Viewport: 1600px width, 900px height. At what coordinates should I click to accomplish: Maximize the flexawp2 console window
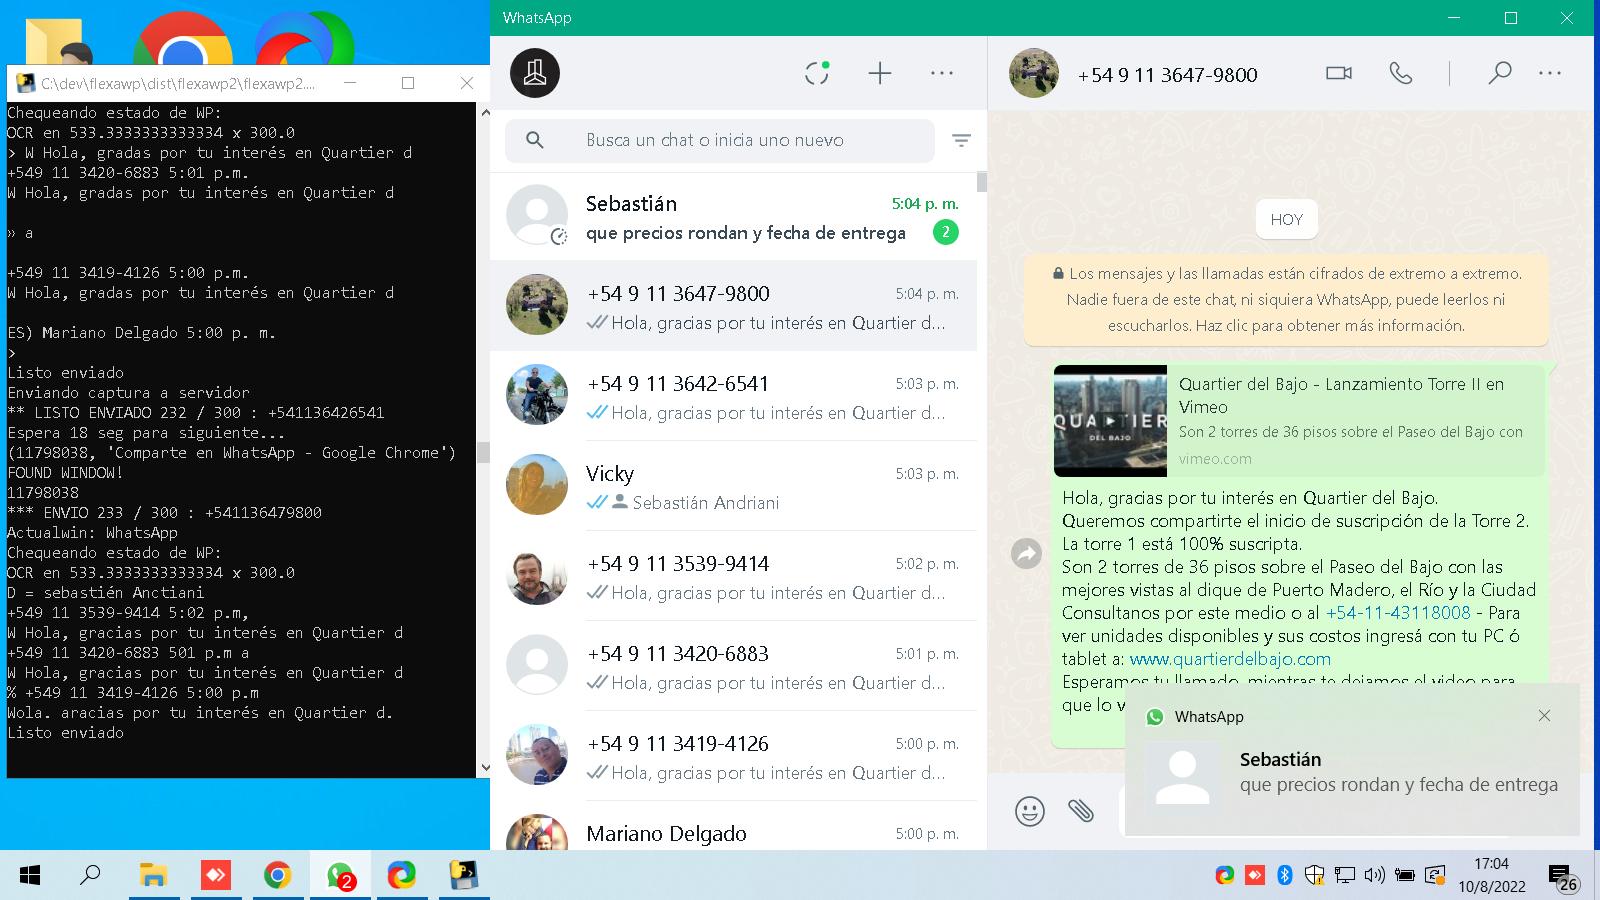408,83
